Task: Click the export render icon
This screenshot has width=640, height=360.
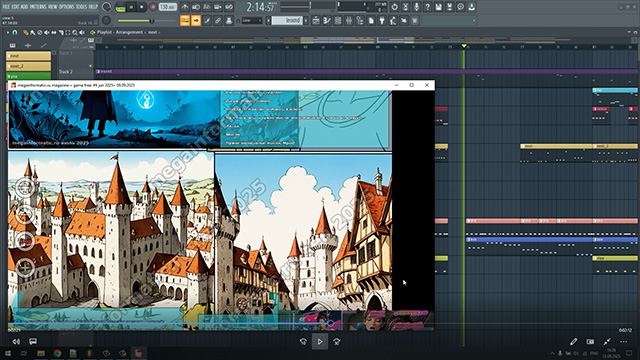Action: pyautogui.click(x=449, y=7)
